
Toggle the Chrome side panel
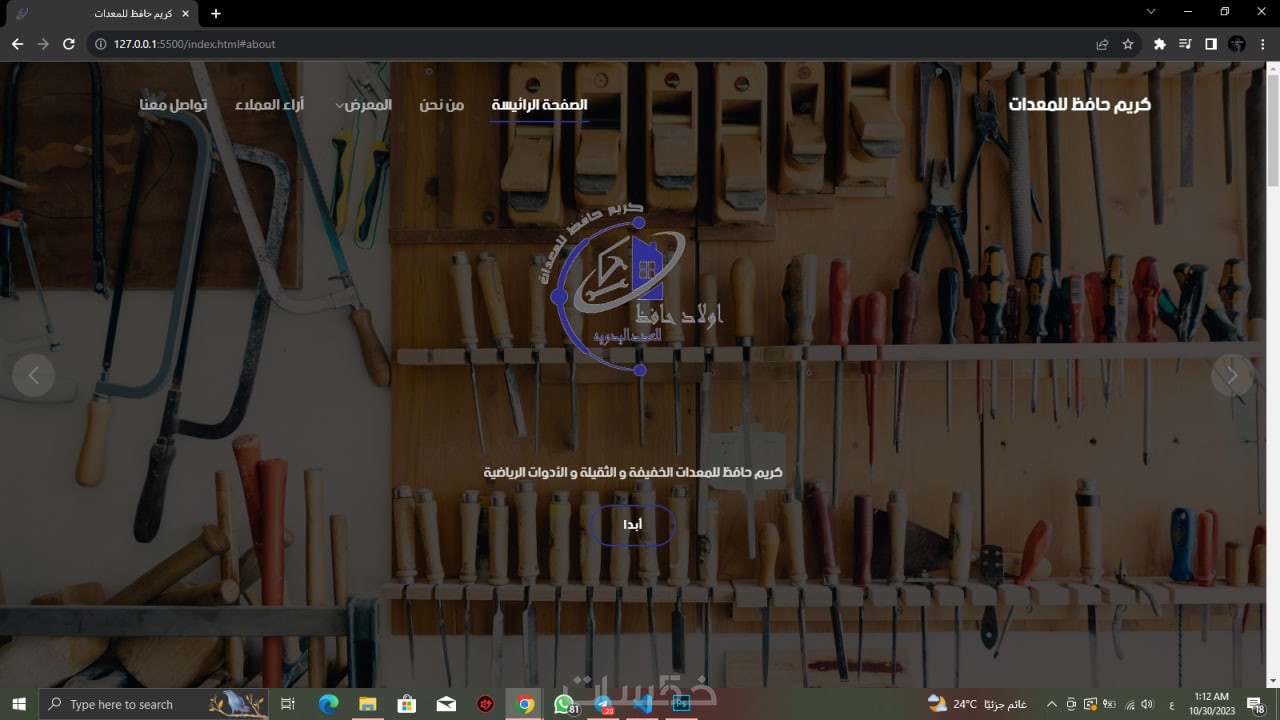pyautogui.click(x=1211, y=44)
